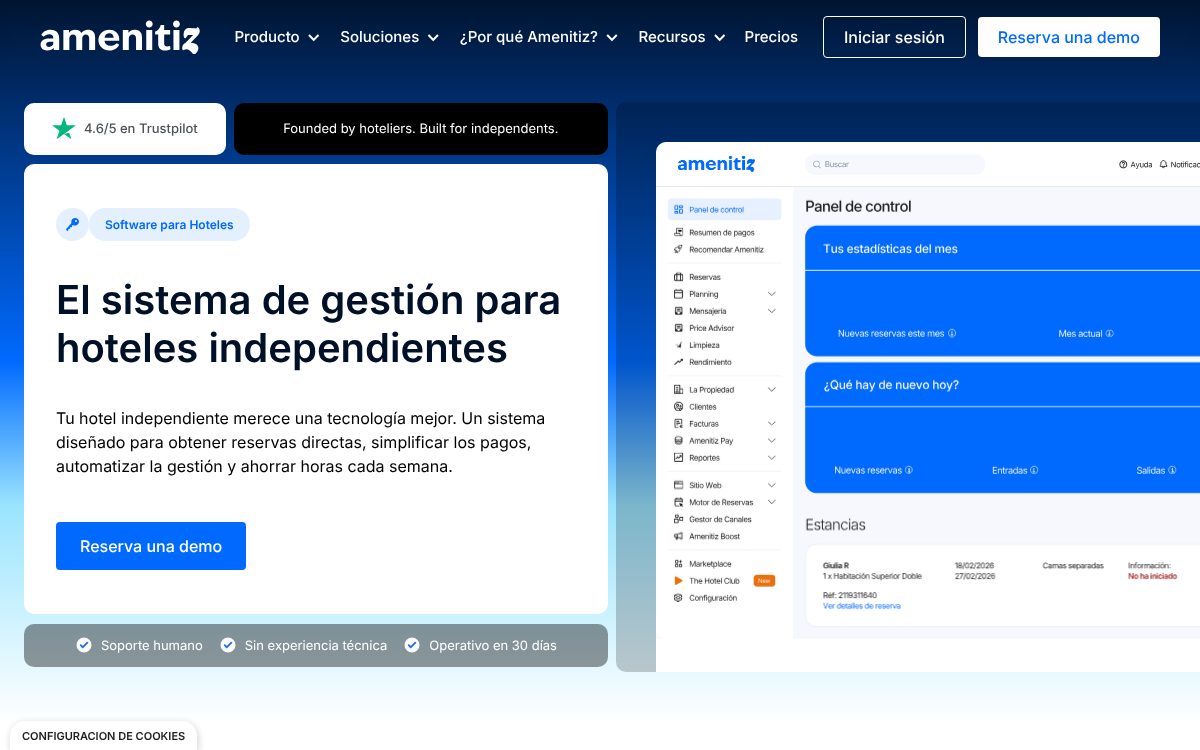Expand the Facturas chevron
Screen dimensions: 1200x750
click(x=772, y=424)
